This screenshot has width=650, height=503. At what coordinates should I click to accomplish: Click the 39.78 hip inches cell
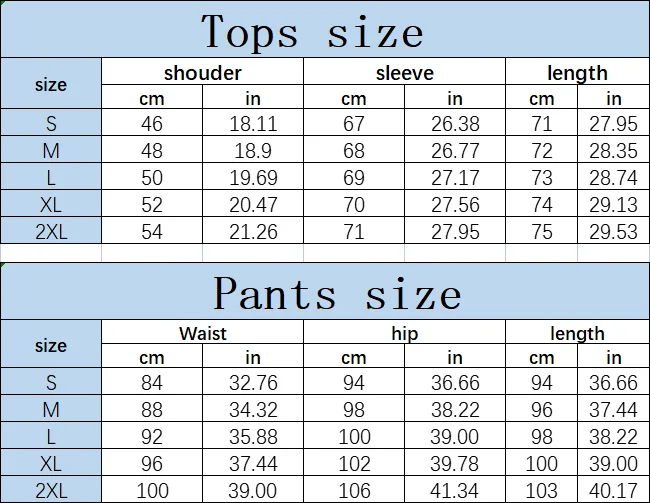(455, 464)
